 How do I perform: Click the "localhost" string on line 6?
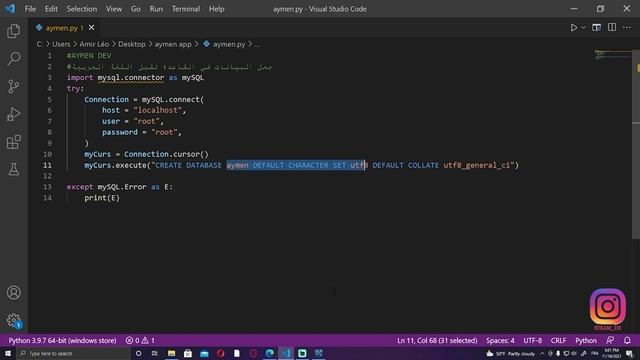point(158,110)
